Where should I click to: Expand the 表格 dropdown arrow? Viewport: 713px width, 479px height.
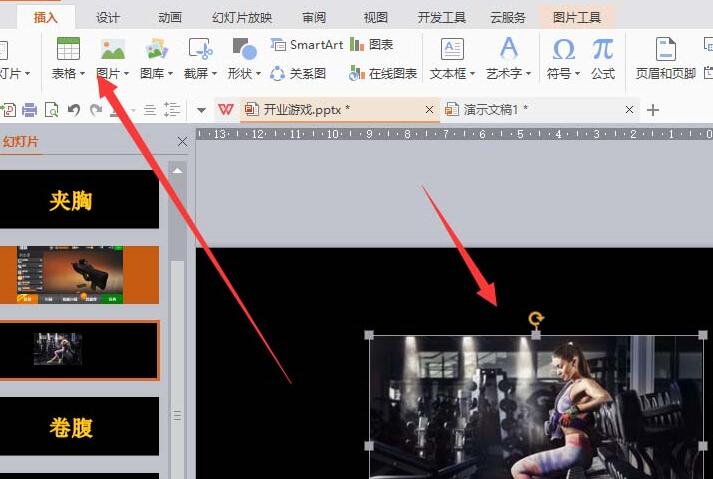[x=82, y=73]
